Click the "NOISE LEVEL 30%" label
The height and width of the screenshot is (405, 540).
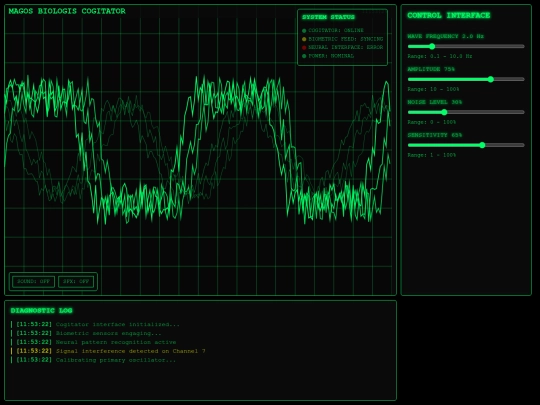point(435,102)
